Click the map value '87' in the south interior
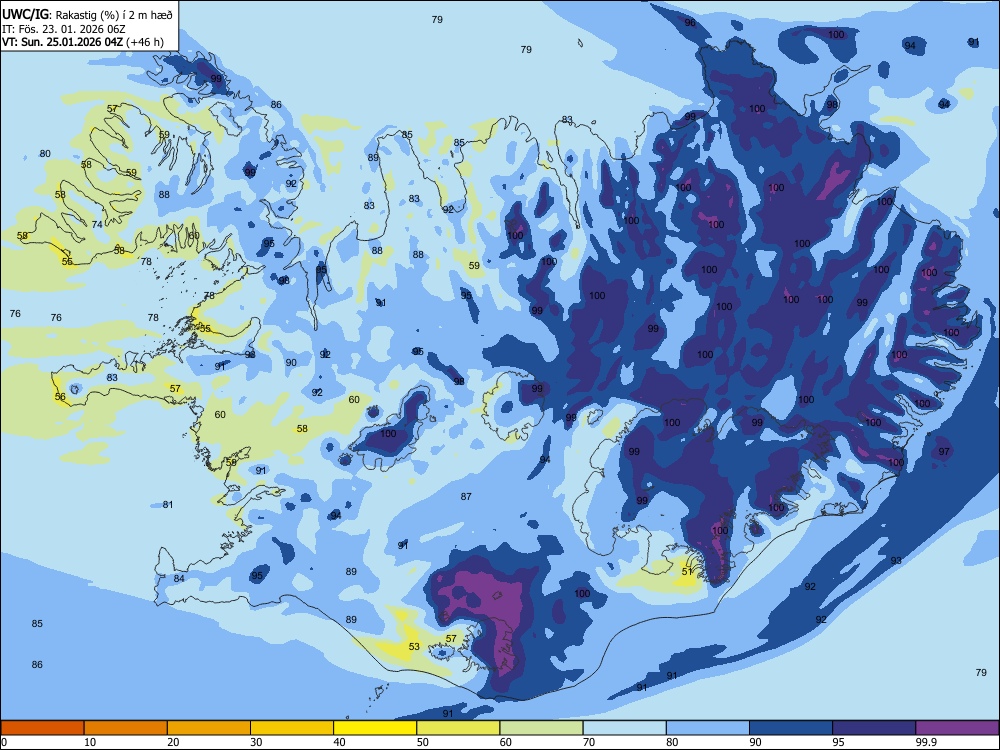1000x750 pixels. tap(466, 496)
